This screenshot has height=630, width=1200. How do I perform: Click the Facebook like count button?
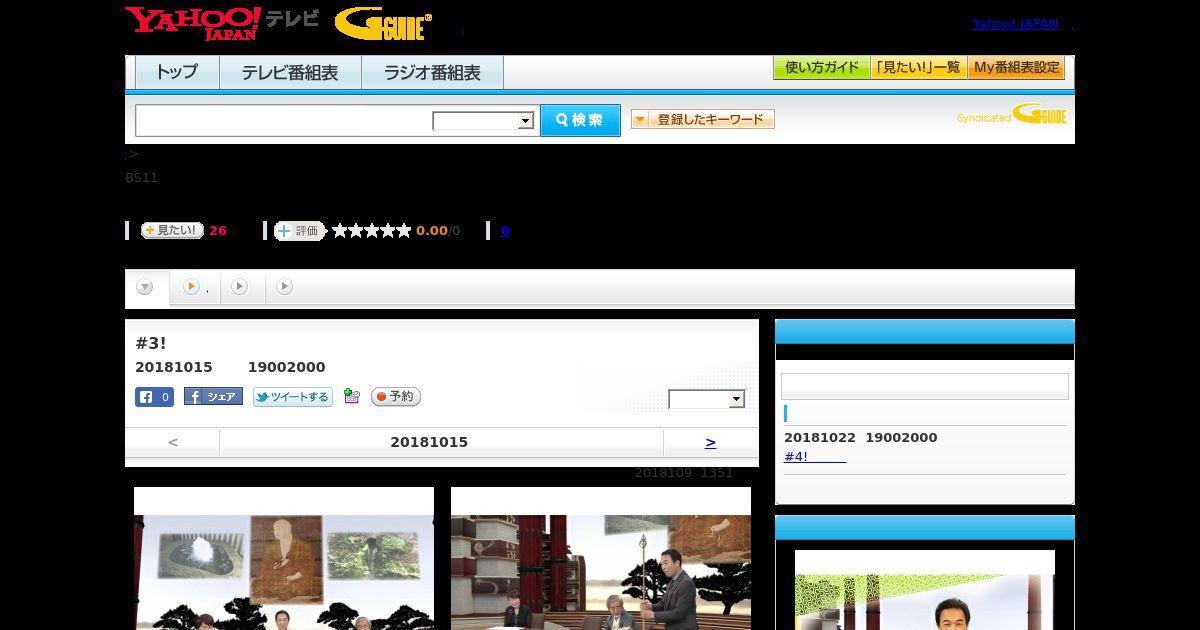pos(155,397)
